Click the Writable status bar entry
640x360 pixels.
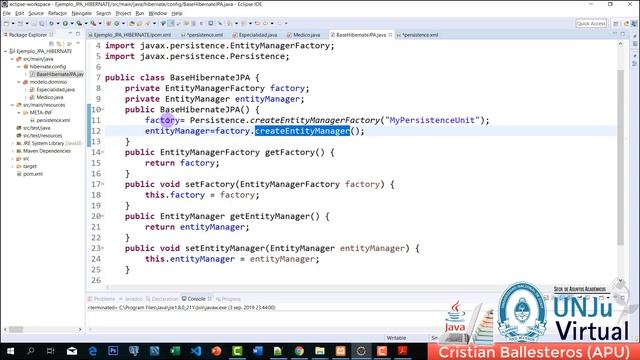396,338
